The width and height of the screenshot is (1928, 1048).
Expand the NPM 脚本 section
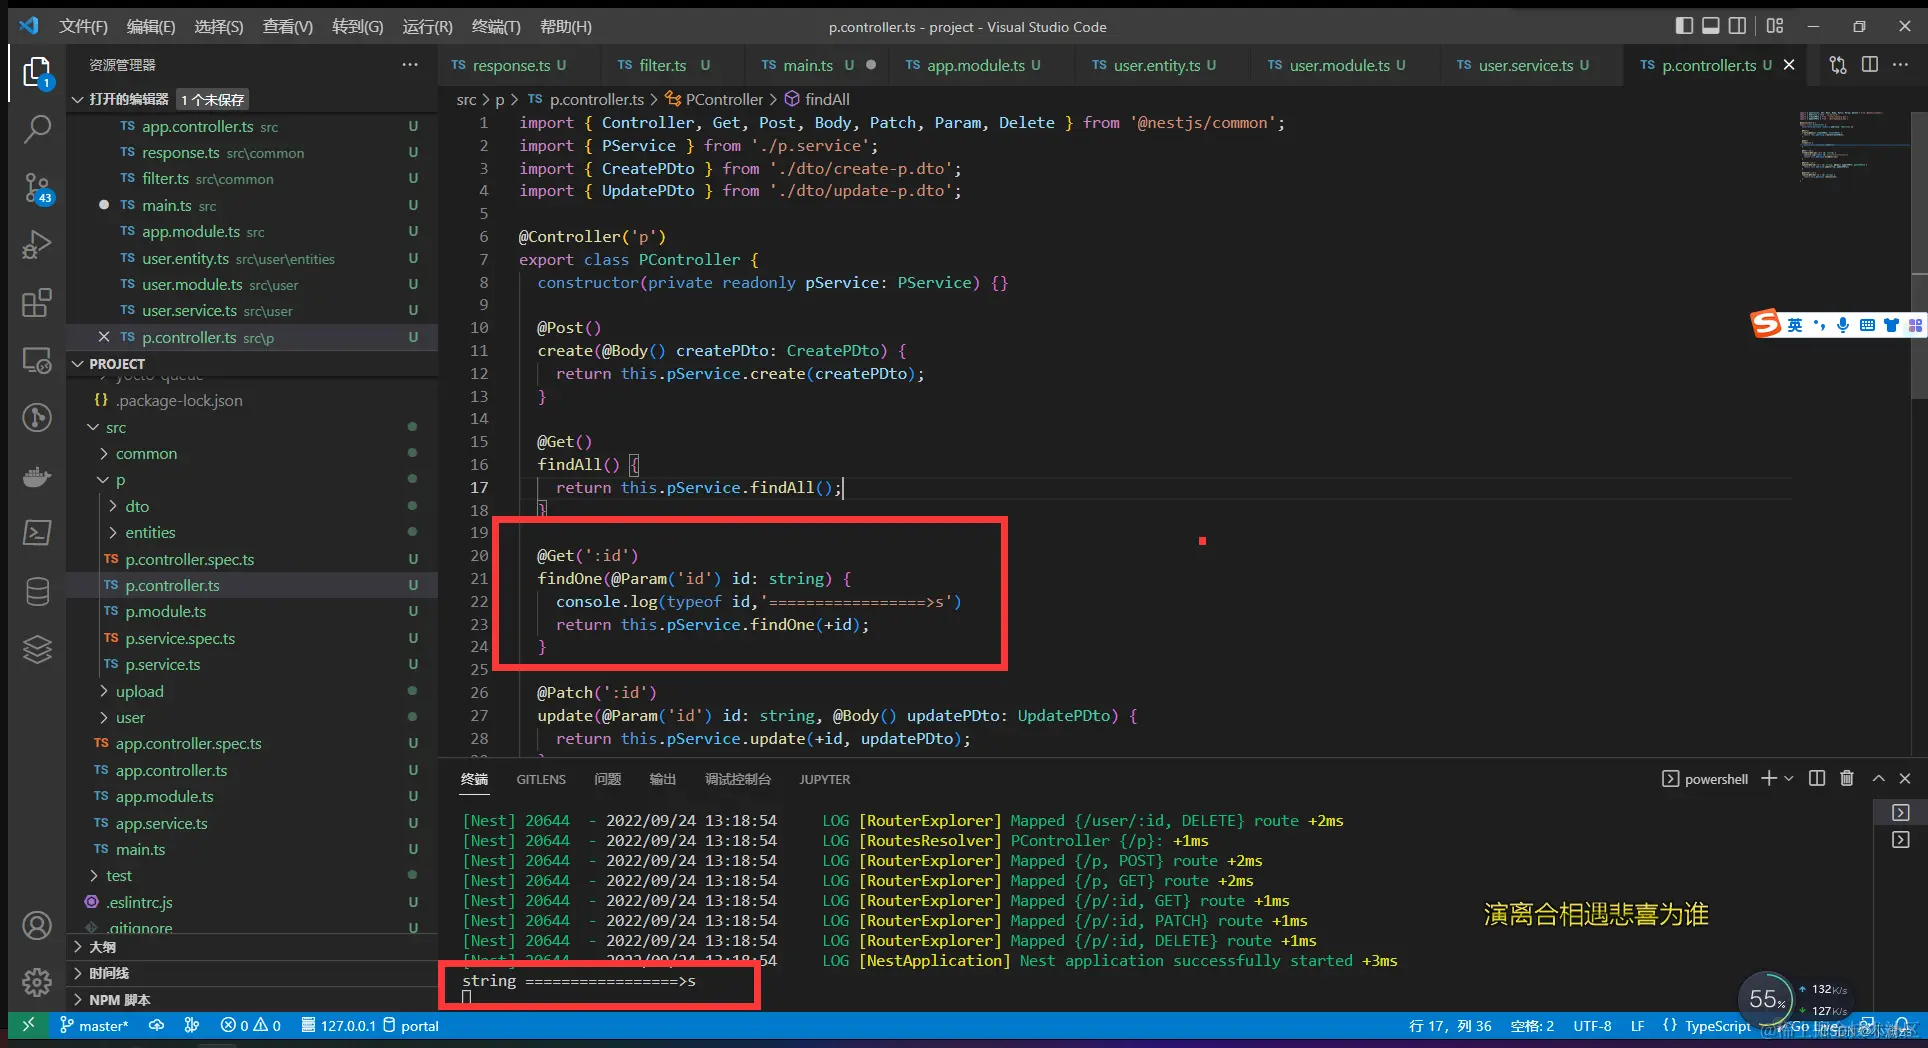[x=78, y=1000]
